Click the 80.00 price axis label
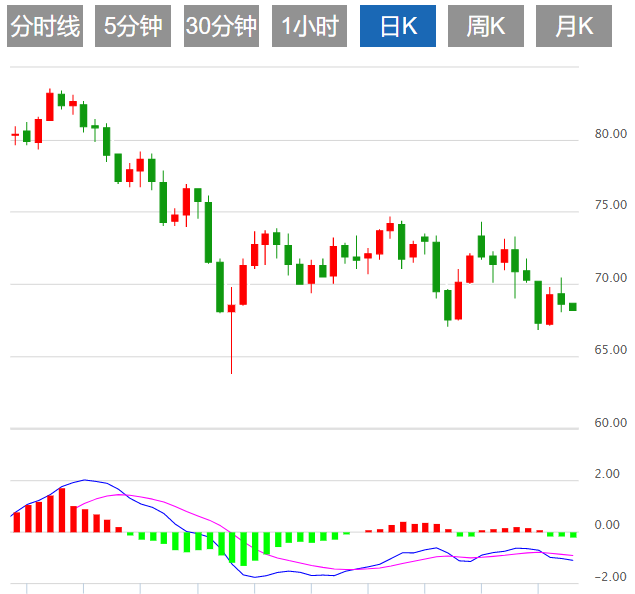 [x=610, y=134]
